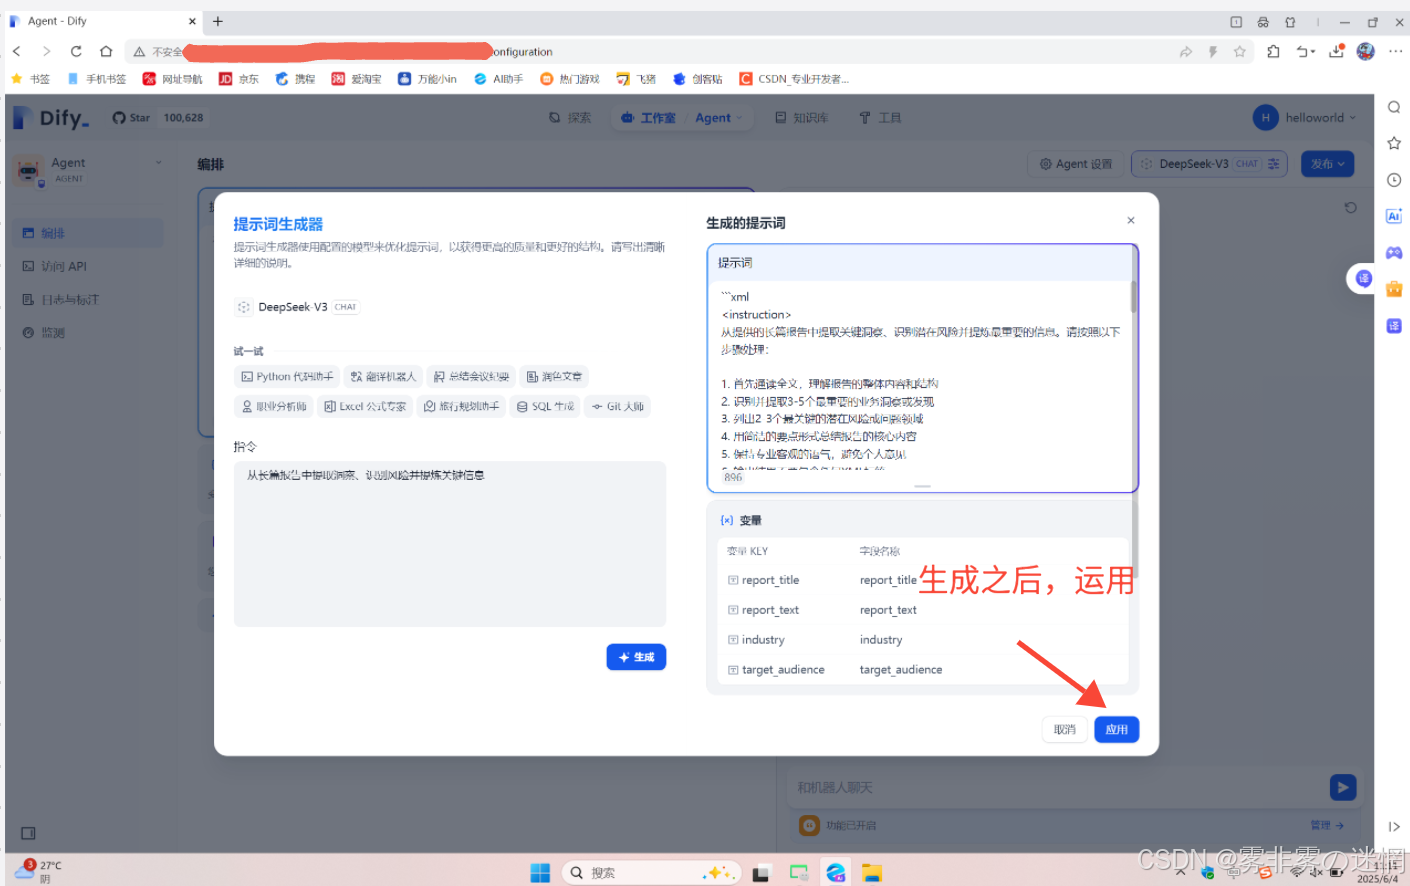Open the 知识库 knowledge tab

pos(801,118)
